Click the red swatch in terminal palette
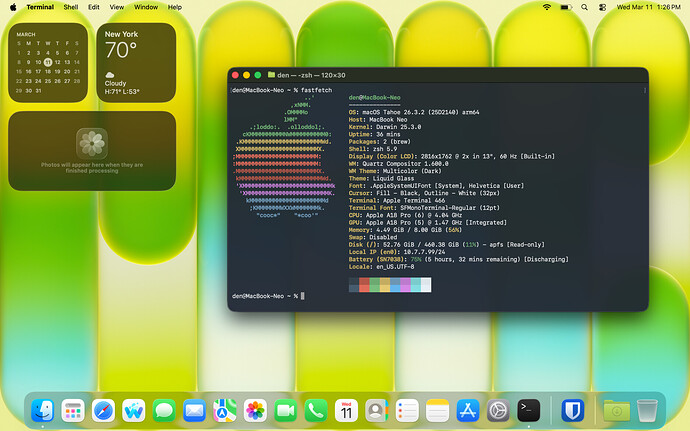 click(364, 284)
